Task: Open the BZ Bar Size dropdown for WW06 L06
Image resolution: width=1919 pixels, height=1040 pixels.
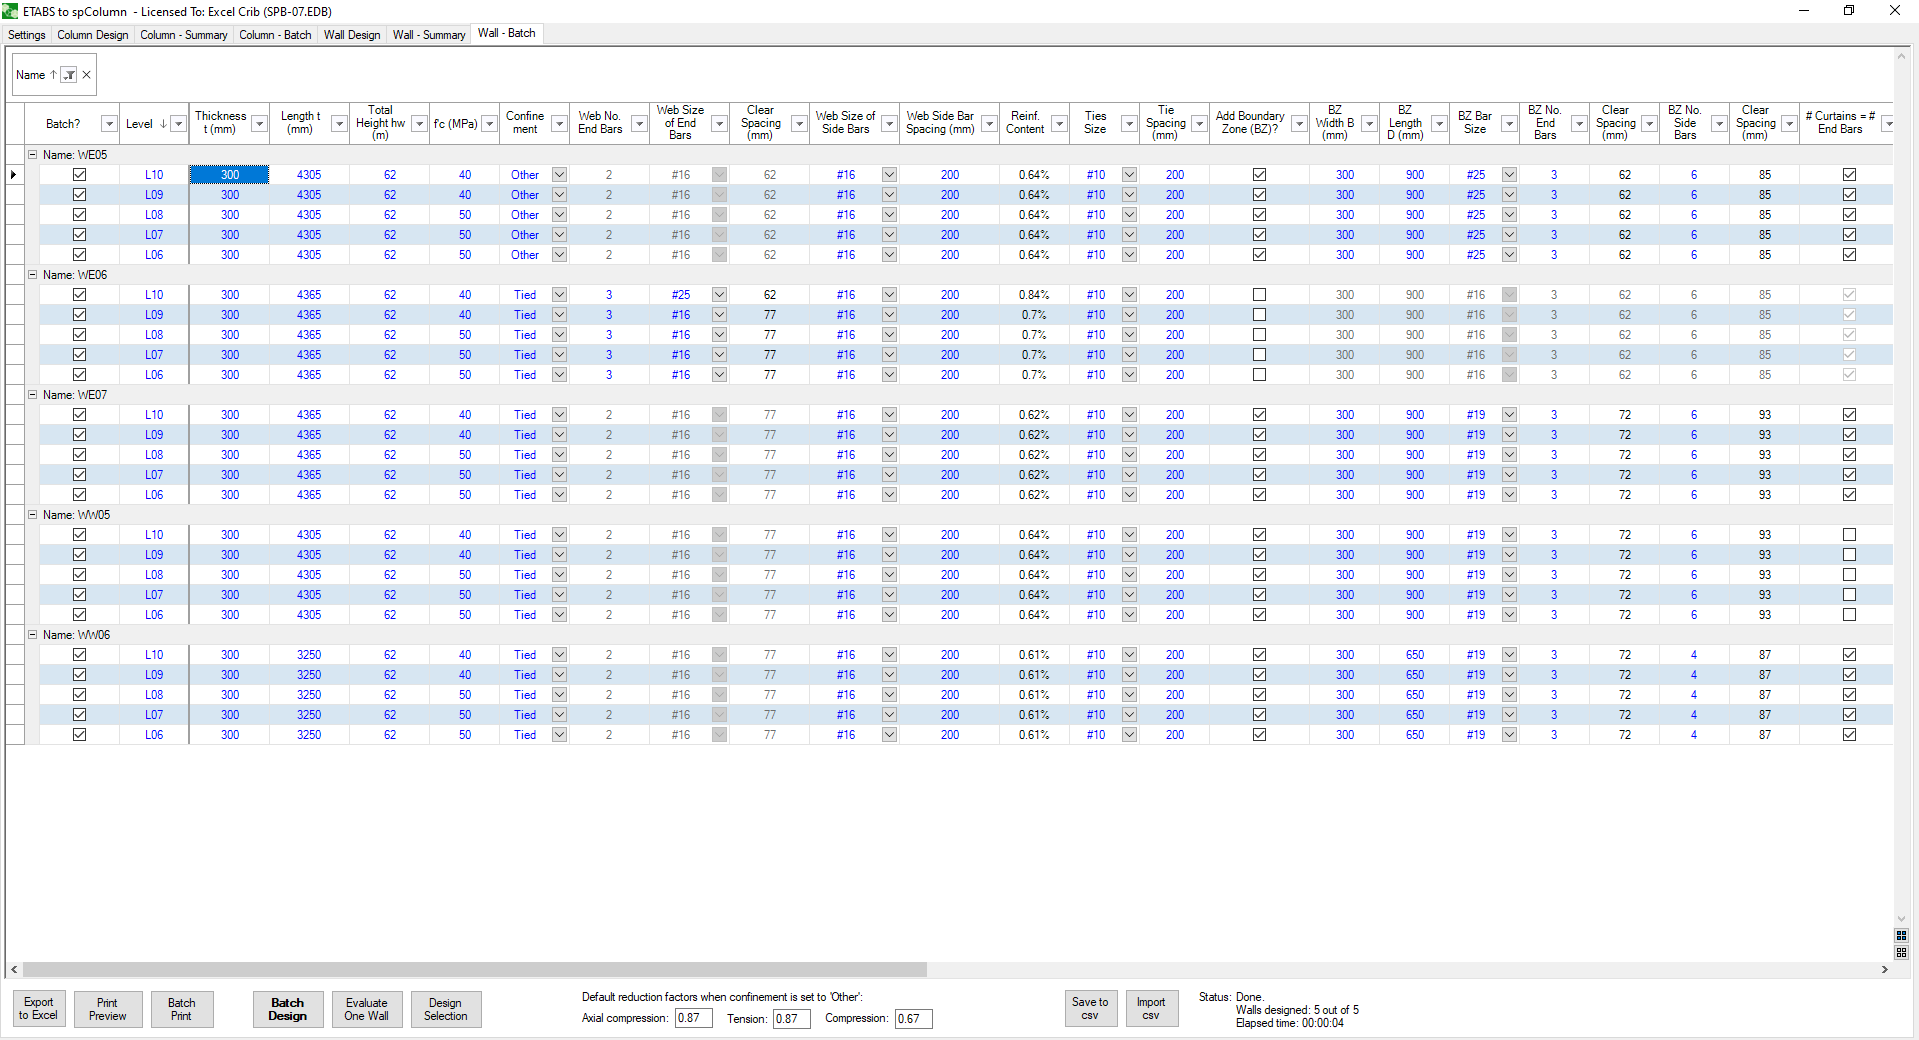Action: 1509,735
